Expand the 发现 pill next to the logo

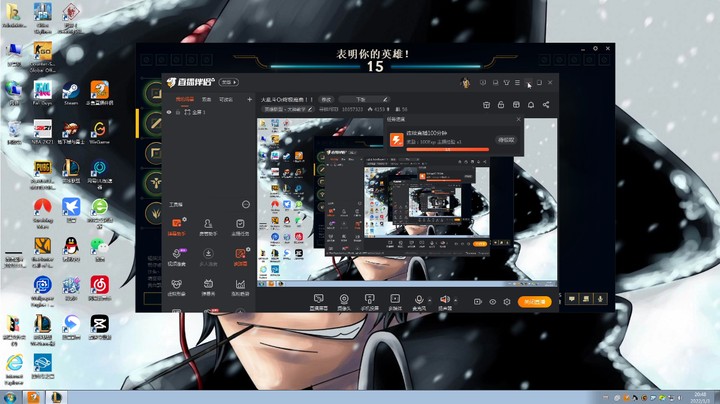click(x=229, y=82)
